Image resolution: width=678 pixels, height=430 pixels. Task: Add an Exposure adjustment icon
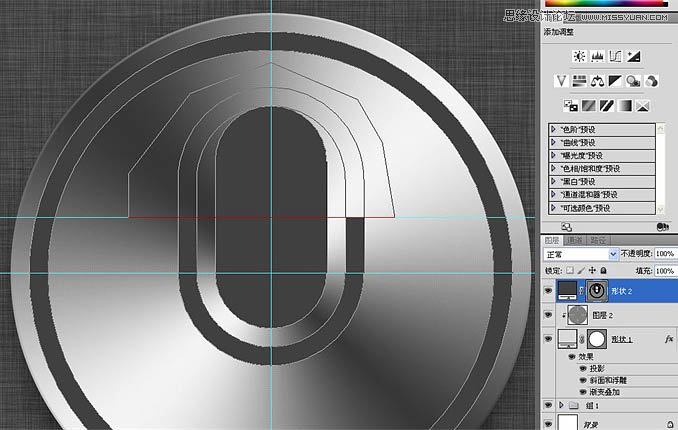633,56
